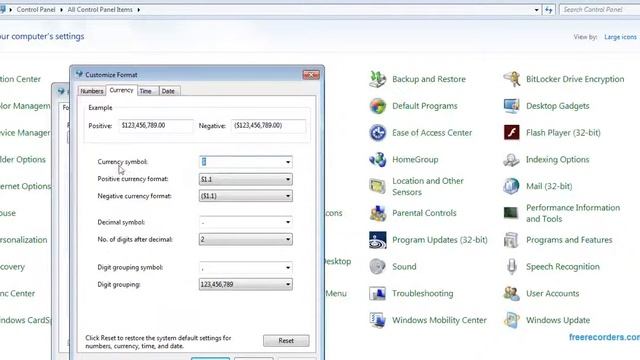Open the Sound link text
Image resolution: width=640 pixels, height=360 pixels.
pyautogui.click(x=404, y=267)
